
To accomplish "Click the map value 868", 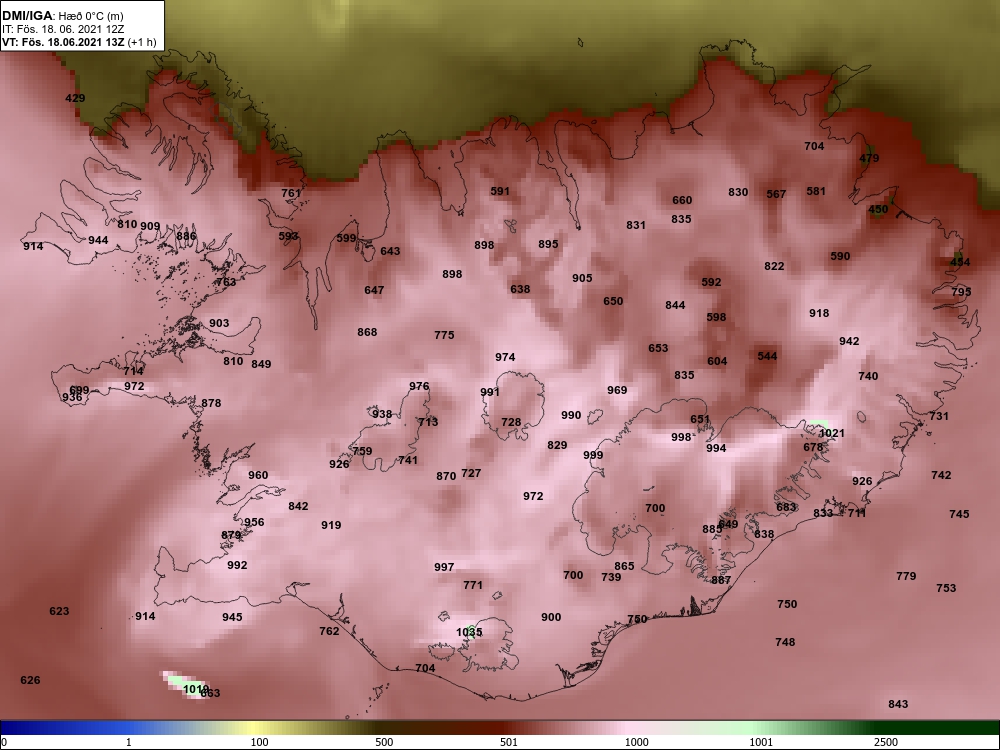I will pos(367,332).
